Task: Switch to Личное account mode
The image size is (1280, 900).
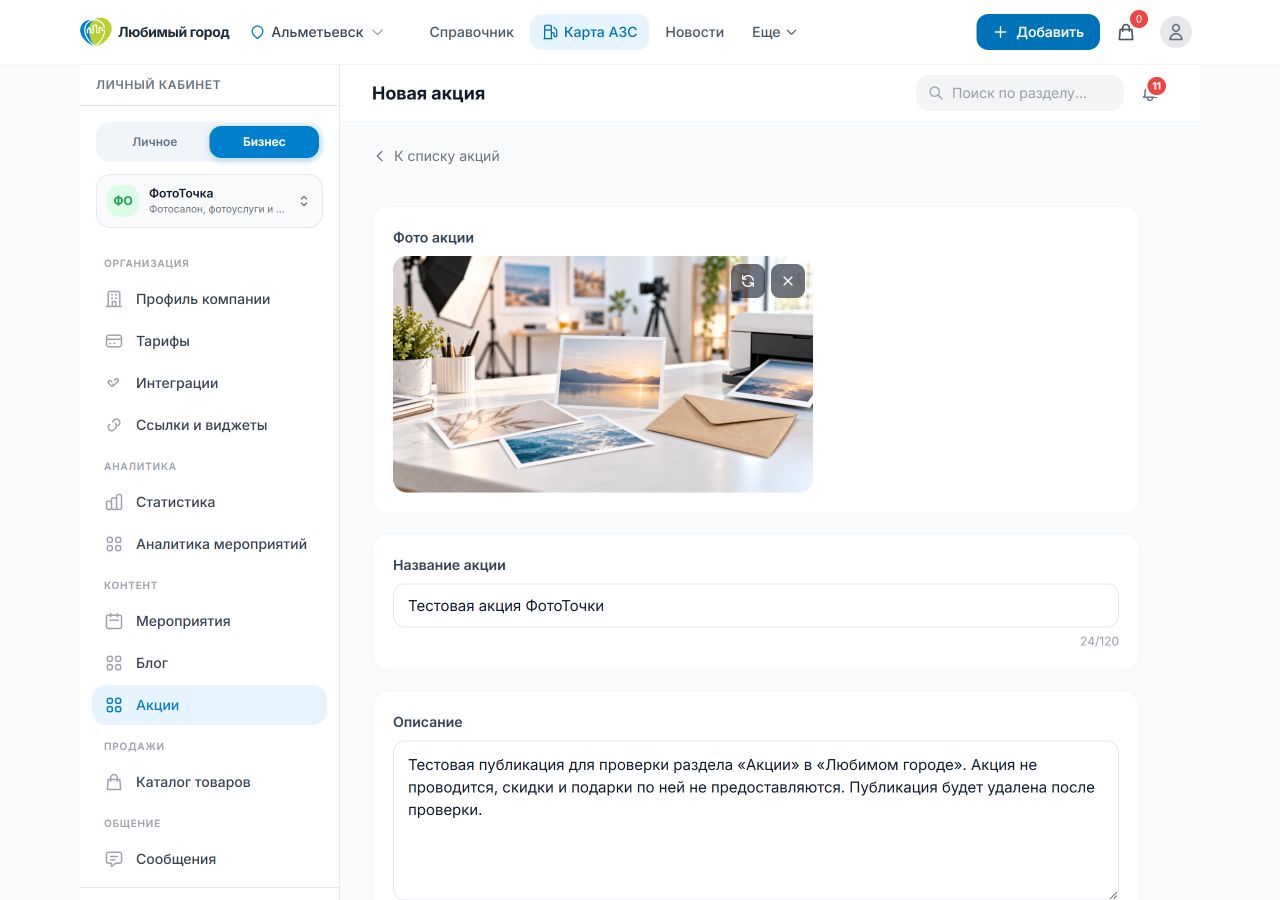Action: 154,142
